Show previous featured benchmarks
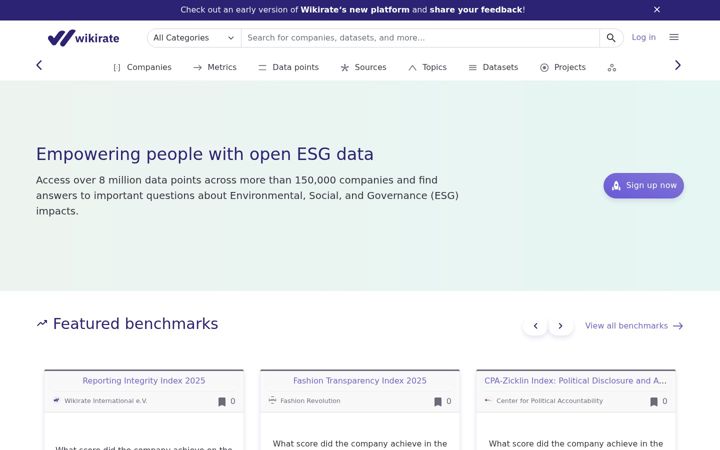This screenshot has height=450, width=720. tap(535, 326)
